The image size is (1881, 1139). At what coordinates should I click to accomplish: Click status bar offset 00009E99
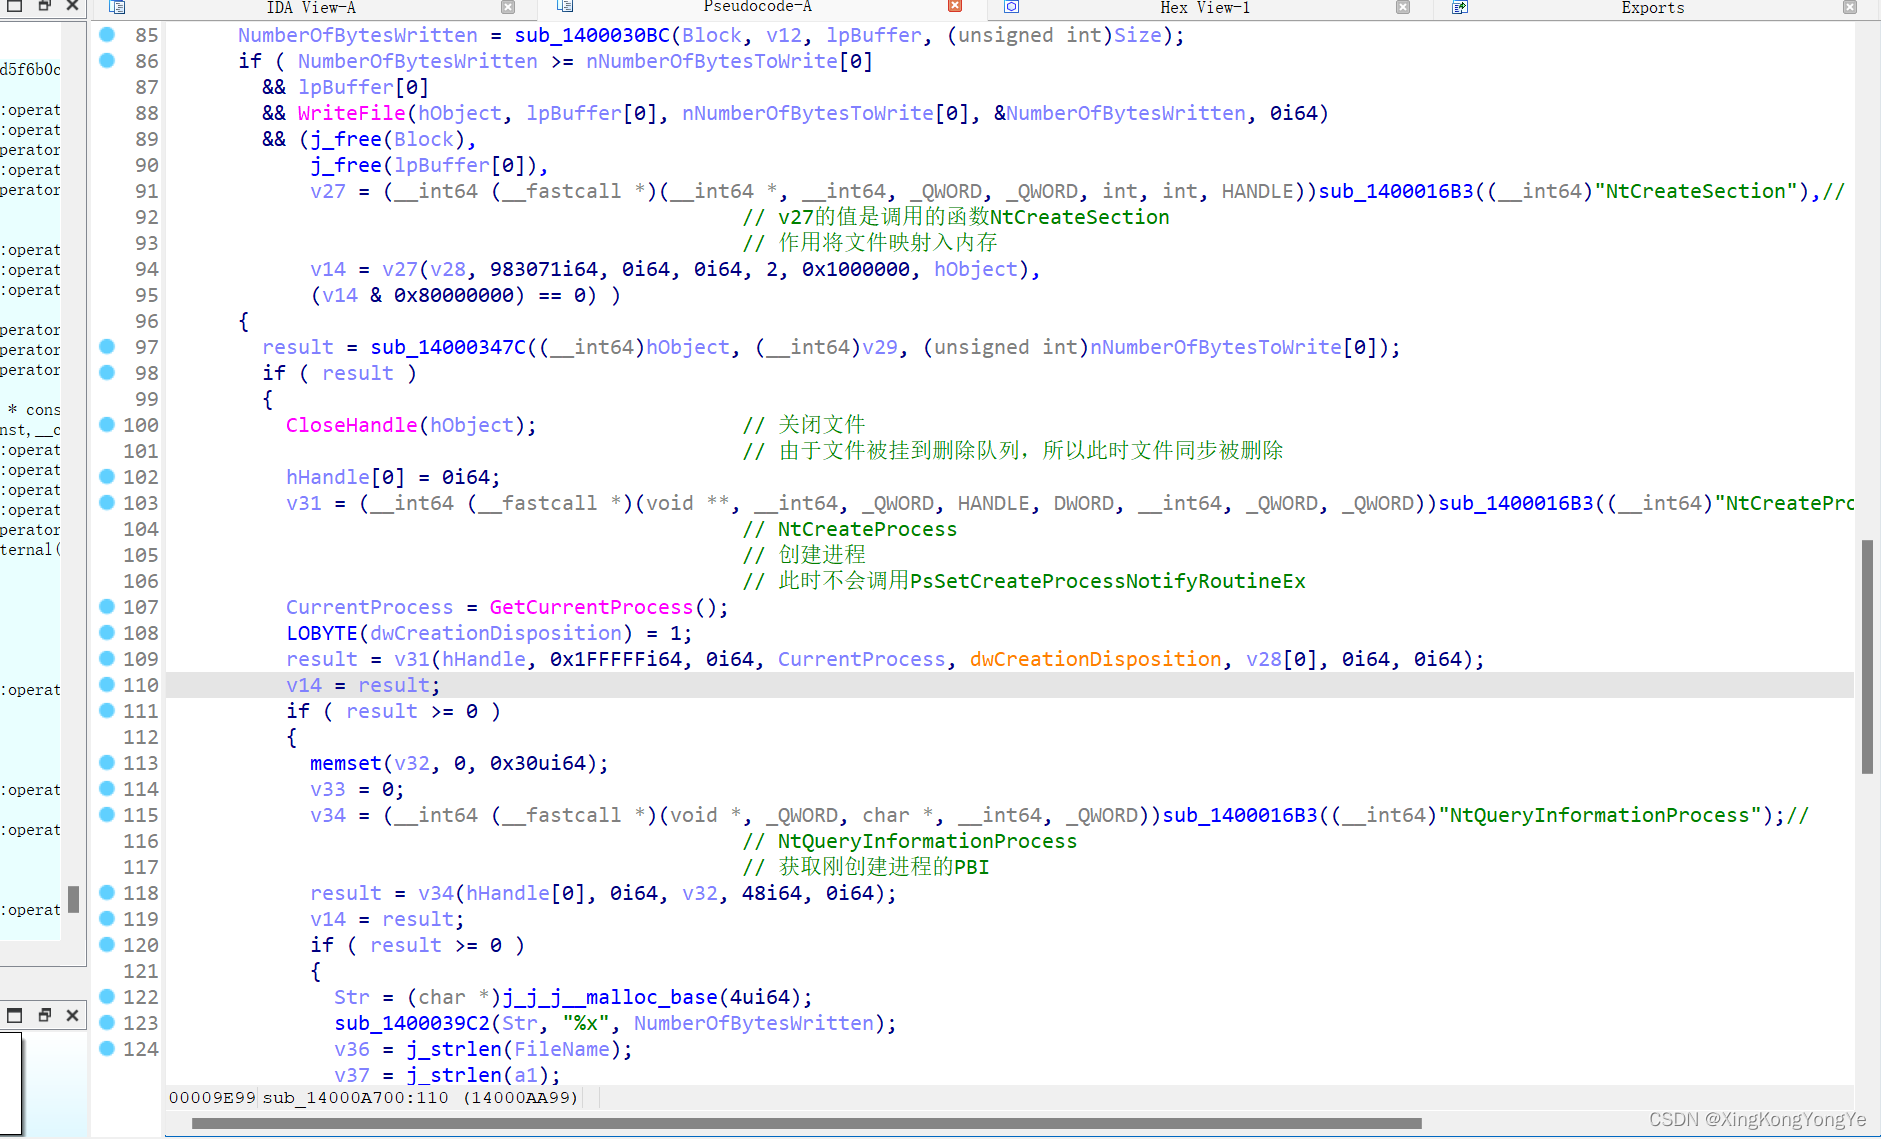coord(212,1097)
